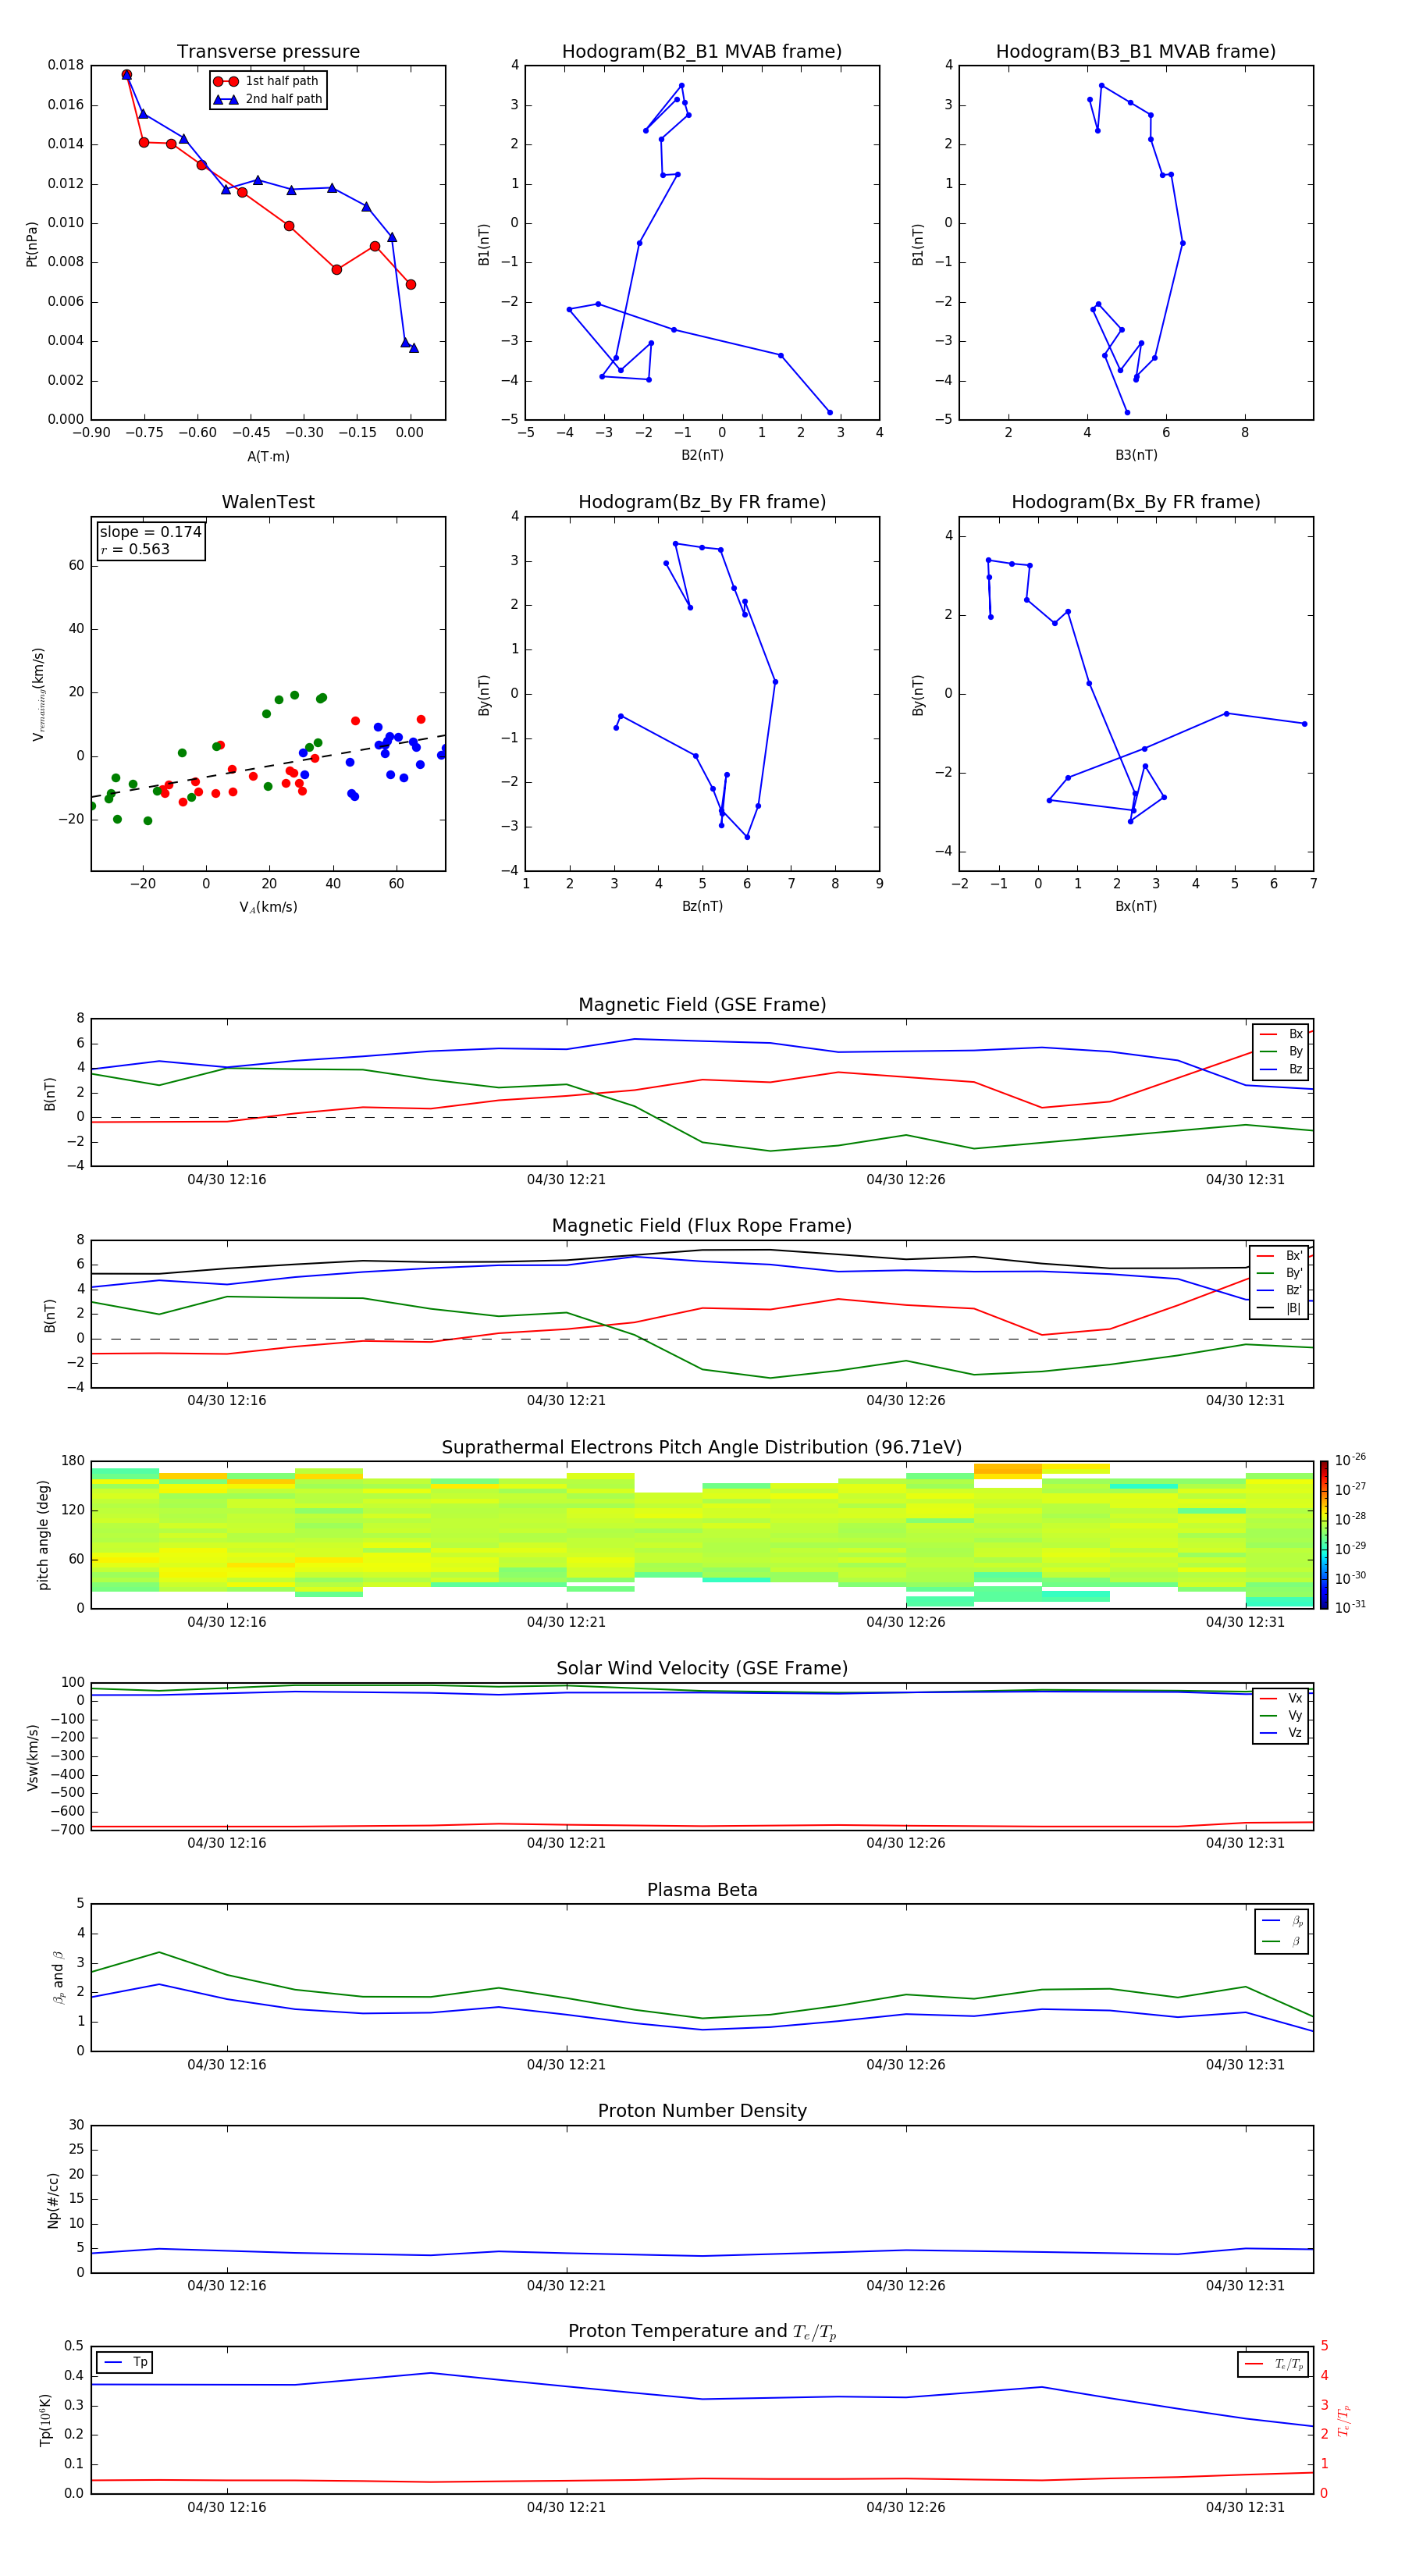Click the 'Magnetic Field (Flux Rope Frame)' title

tap(702, 1226)
